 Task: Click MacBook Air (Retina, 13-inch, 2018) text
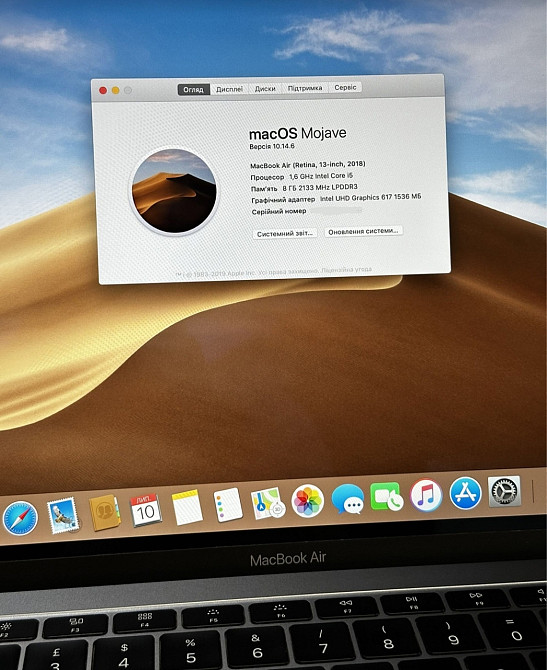(x=308, y=165)
